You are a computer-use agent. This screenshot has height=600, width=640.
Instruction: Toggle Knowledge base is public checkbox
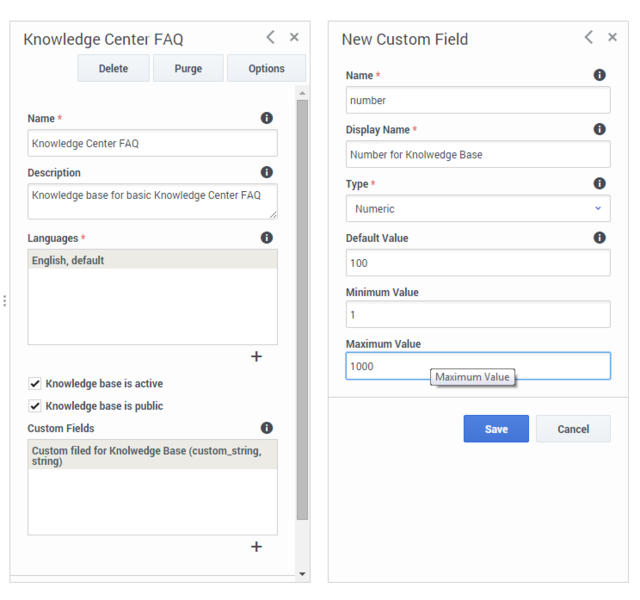(x=35, y=406)
